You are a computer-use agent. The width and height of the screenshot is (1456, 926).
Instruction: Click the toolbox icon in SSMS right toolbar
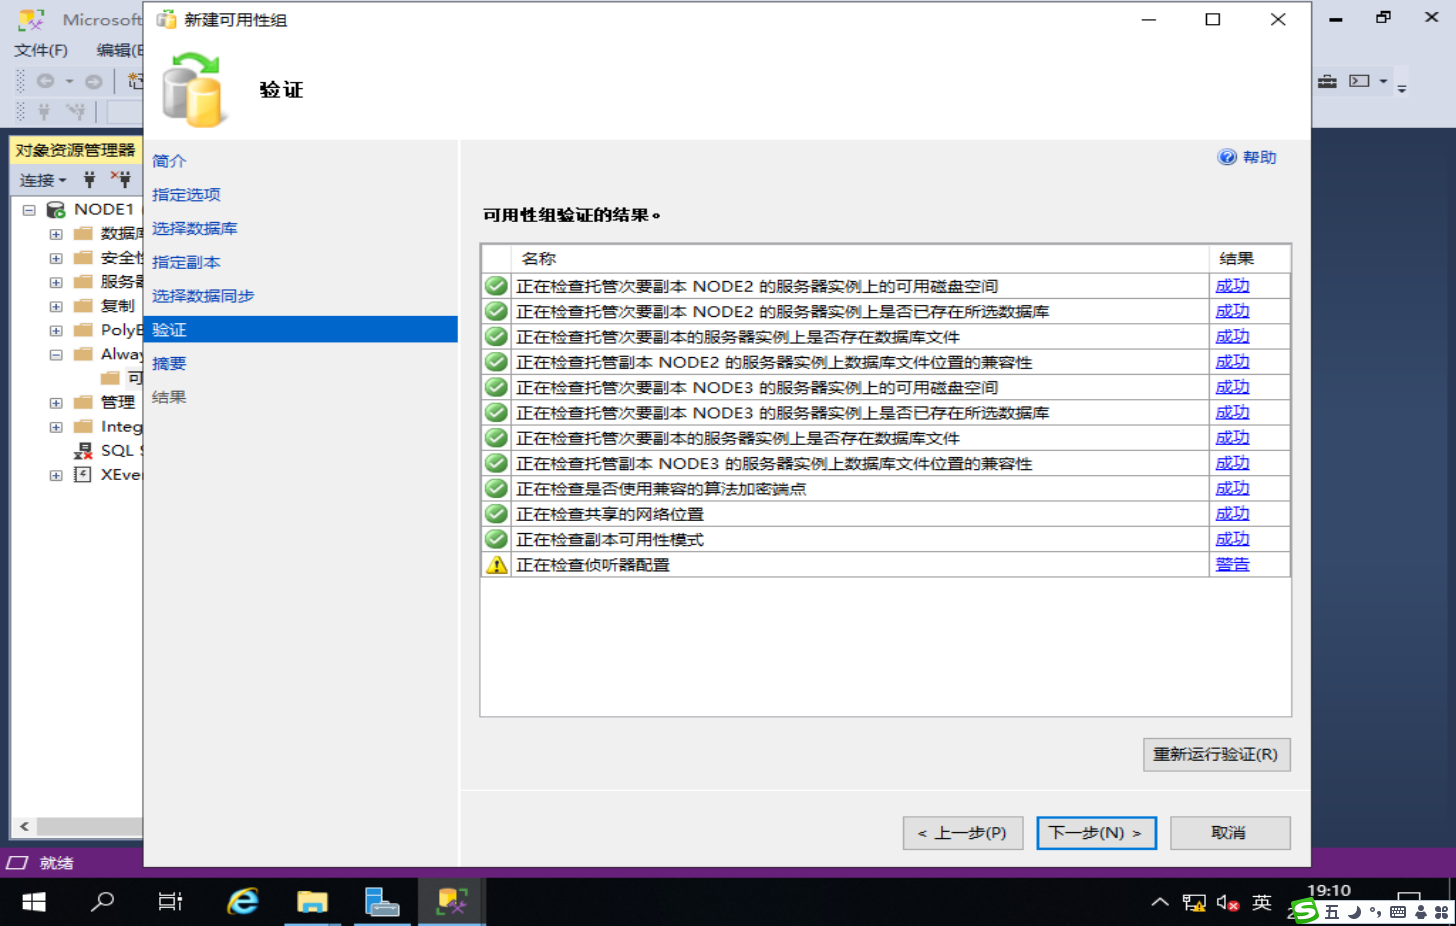(1327, 81)
